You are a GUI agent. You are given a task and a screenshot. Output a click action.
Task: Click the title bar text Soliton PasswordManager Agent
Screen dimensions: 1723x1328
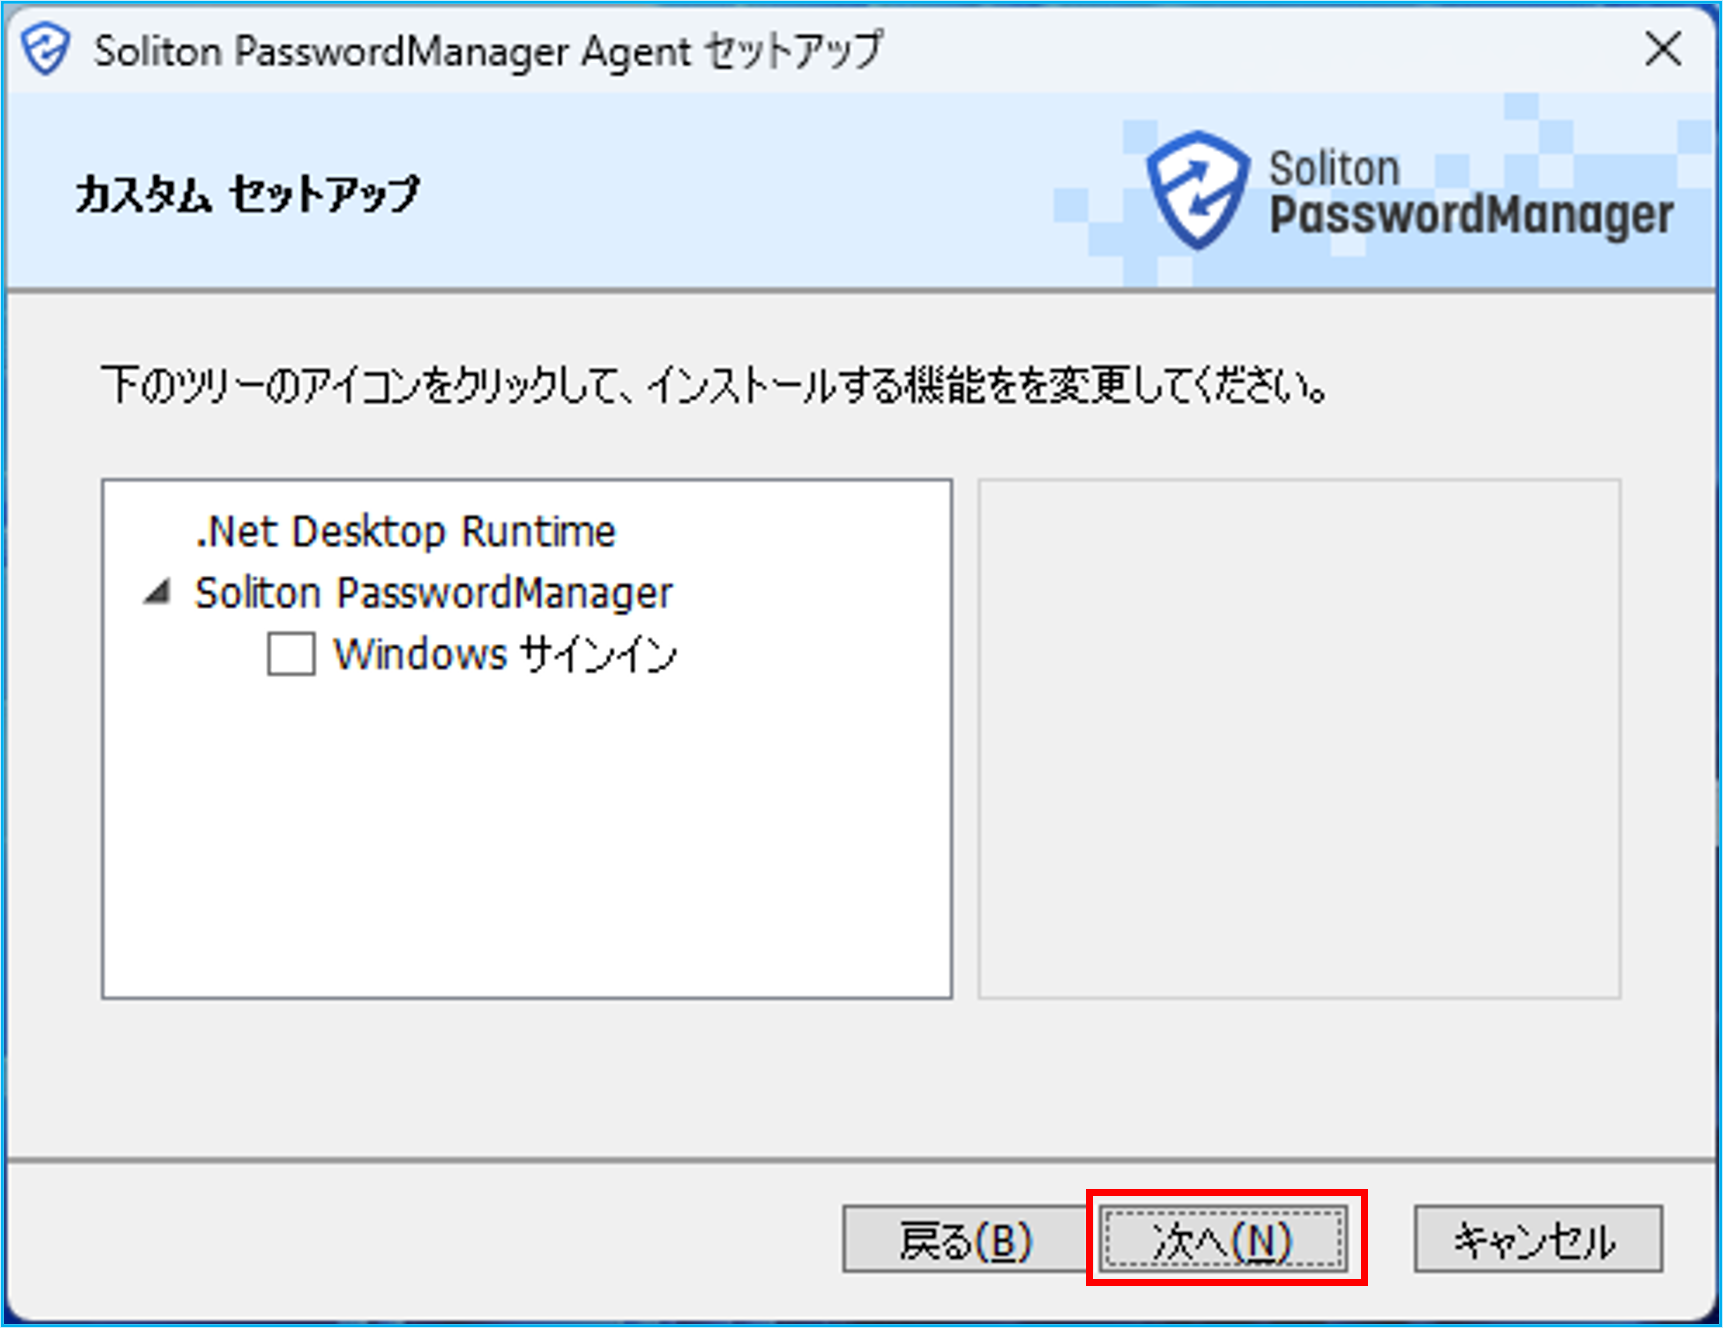coord(392,51)
